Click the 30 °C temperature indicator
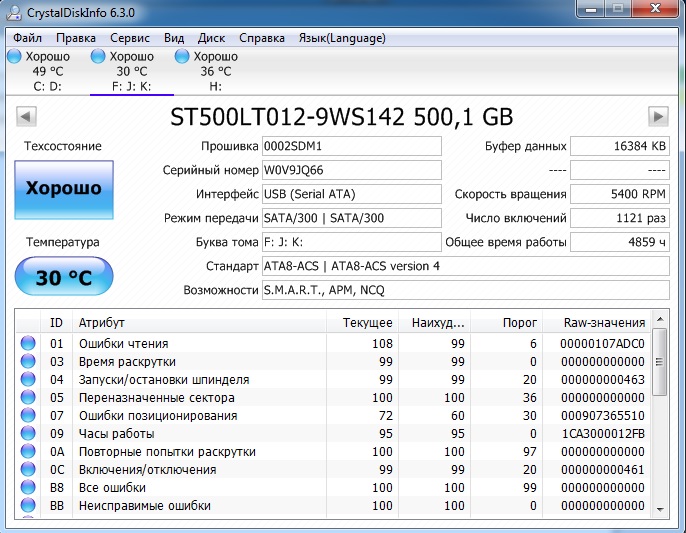 (x=64, y=277)
